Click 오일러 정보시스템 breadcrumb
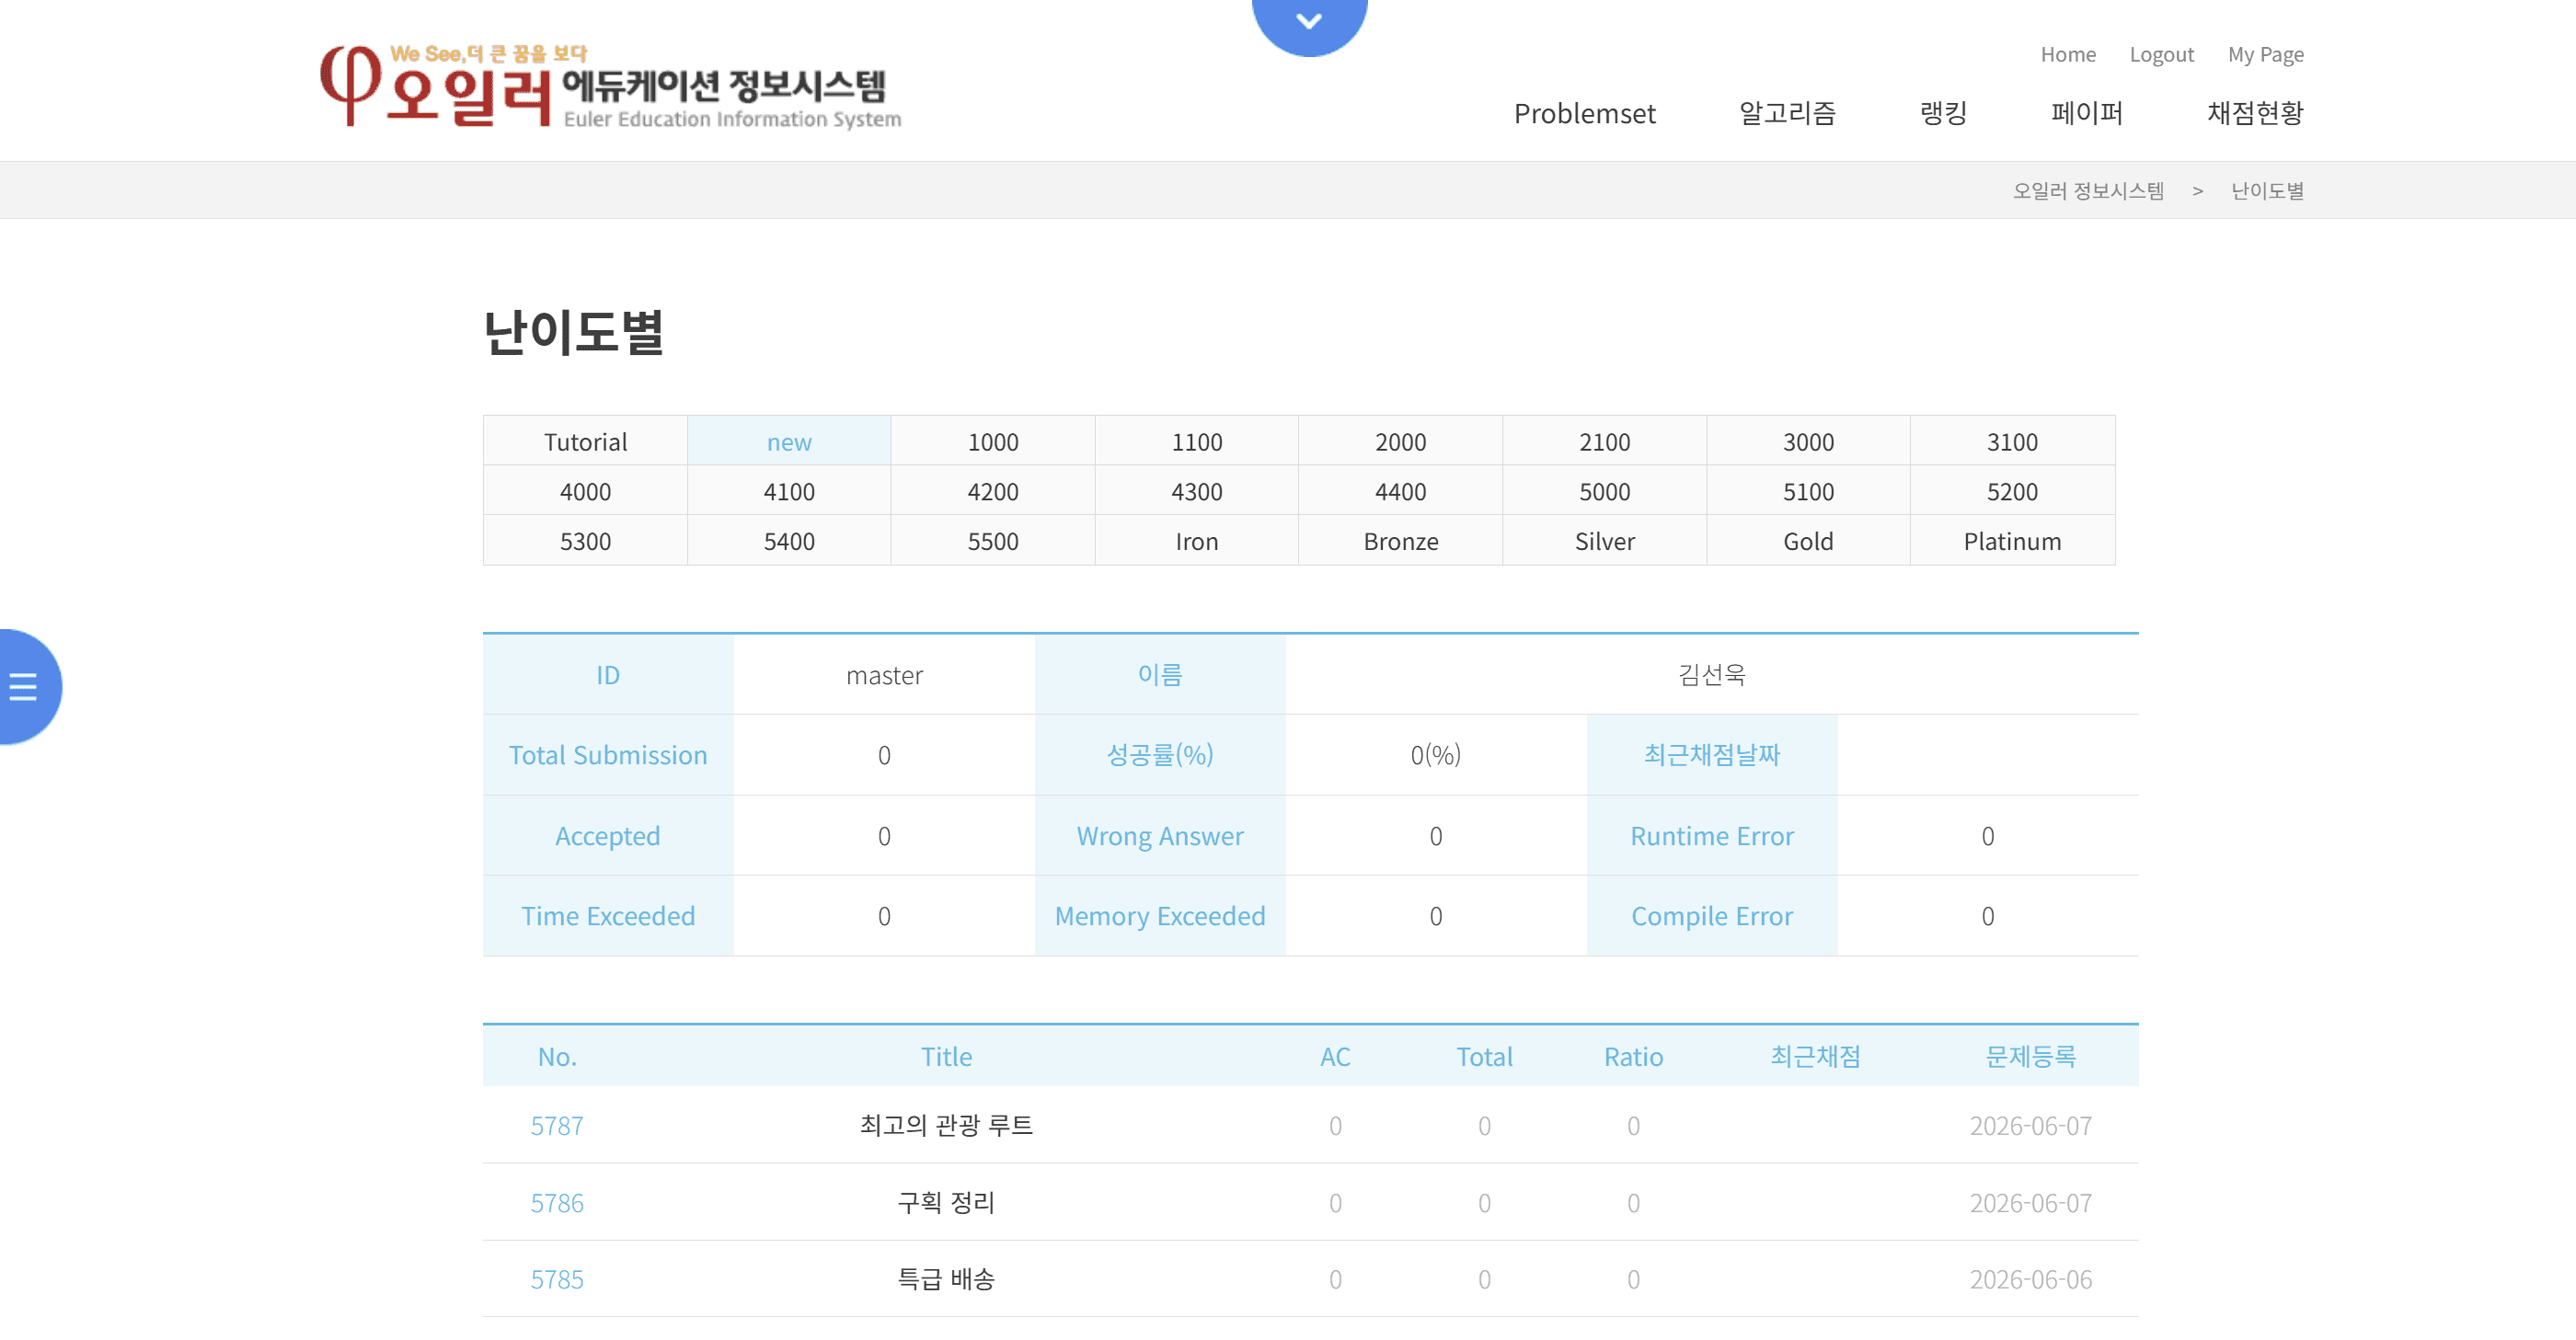This screenshot has width=2576, height=1340. [2088, 190]
